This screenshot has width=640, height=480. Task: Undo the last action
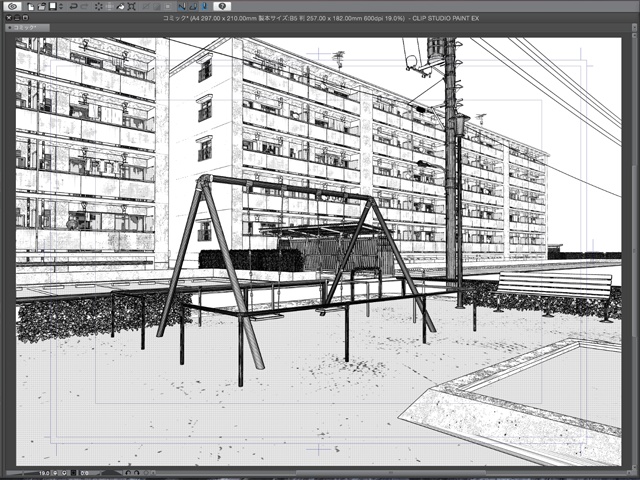(73, 6)
